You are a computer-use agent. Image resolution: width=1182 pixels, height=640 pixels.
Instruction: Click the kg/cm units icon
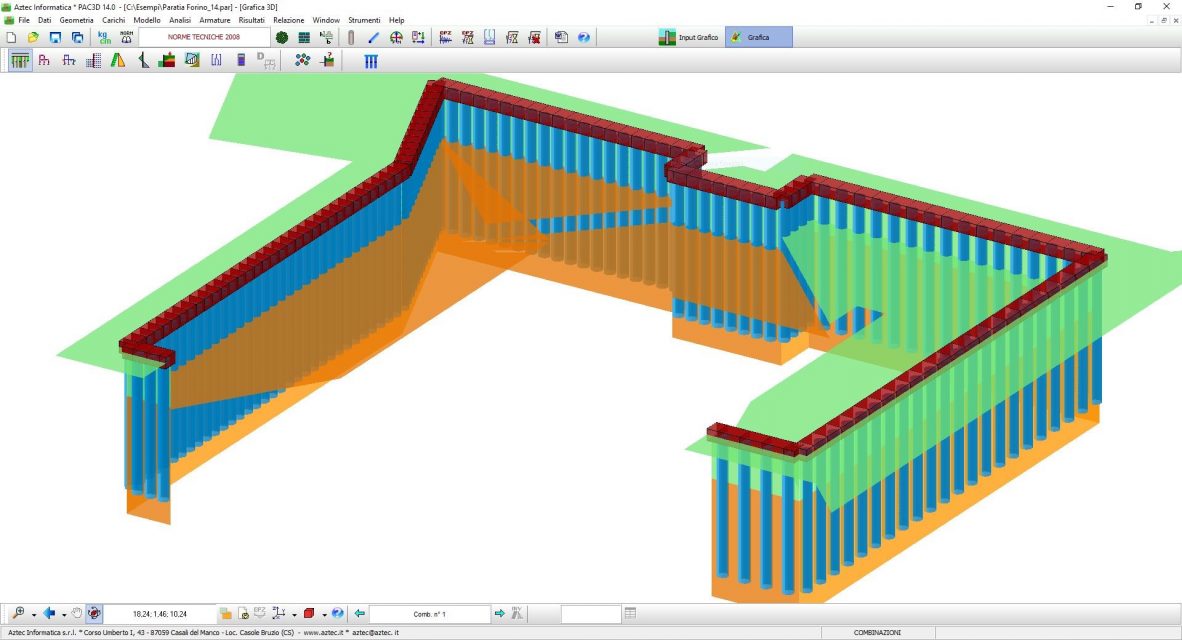(x=104, y=37)
